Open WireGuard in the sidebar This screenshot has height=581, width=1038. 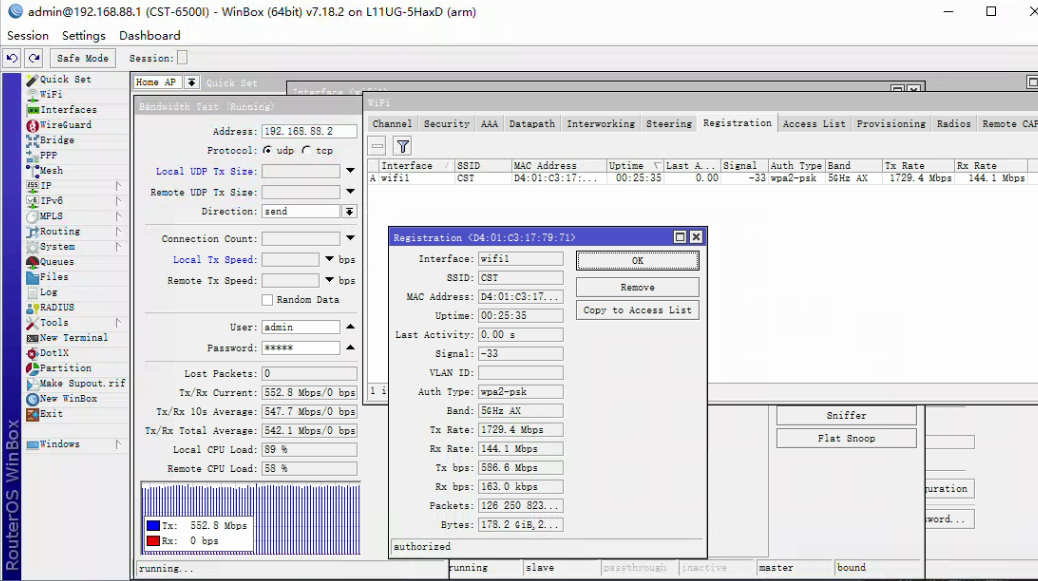pyautogui.click(x=65, y=125)
